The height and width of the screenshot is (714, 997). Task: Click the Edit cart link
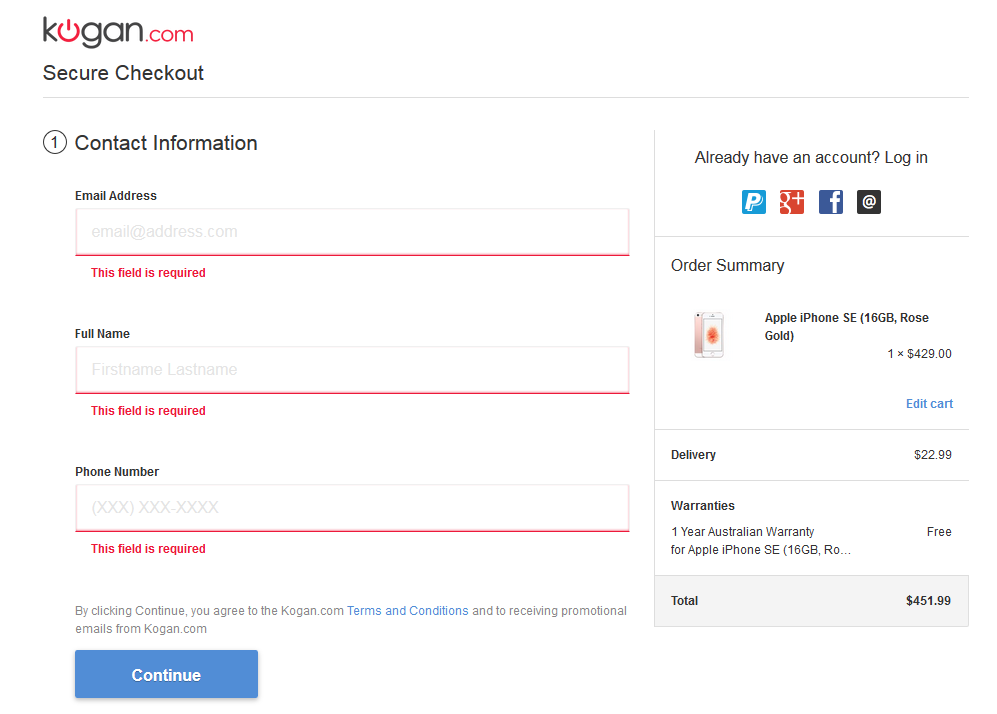pyautogui.click(x=929, y=404)
